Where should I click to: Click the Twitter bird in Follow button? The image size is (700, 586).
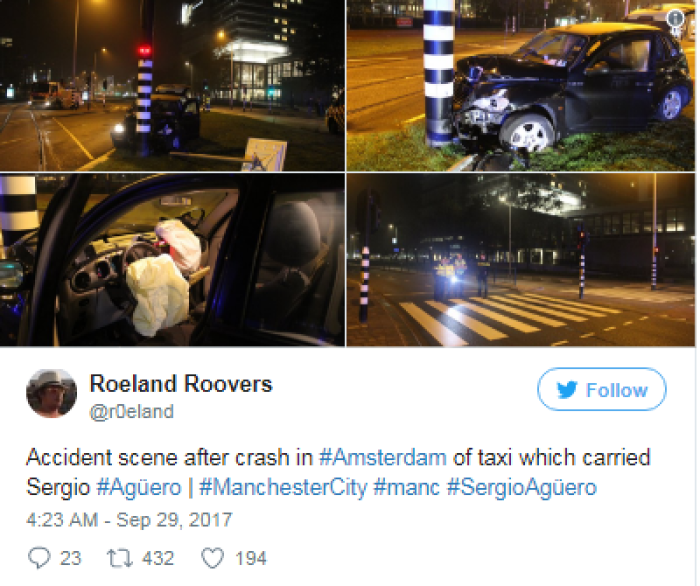(x=567, y=390)
